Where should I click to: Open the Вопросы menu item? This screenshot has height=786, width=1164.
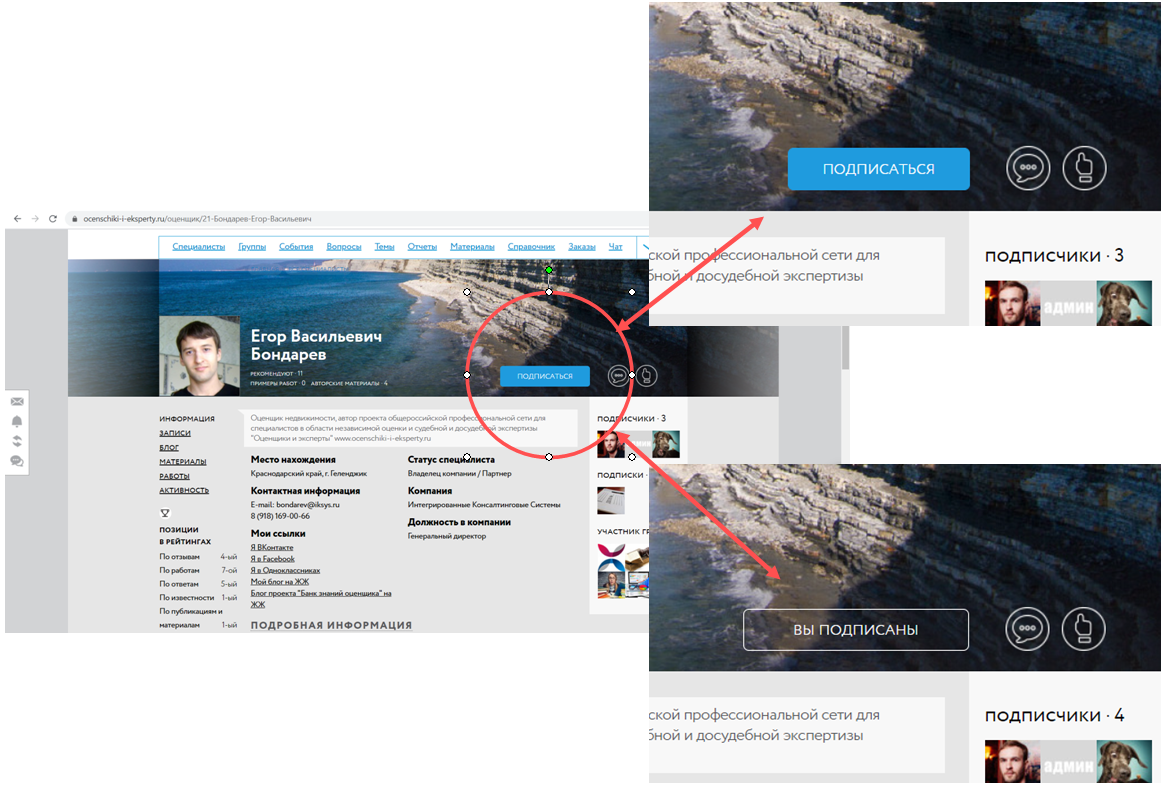pos(344,246)
